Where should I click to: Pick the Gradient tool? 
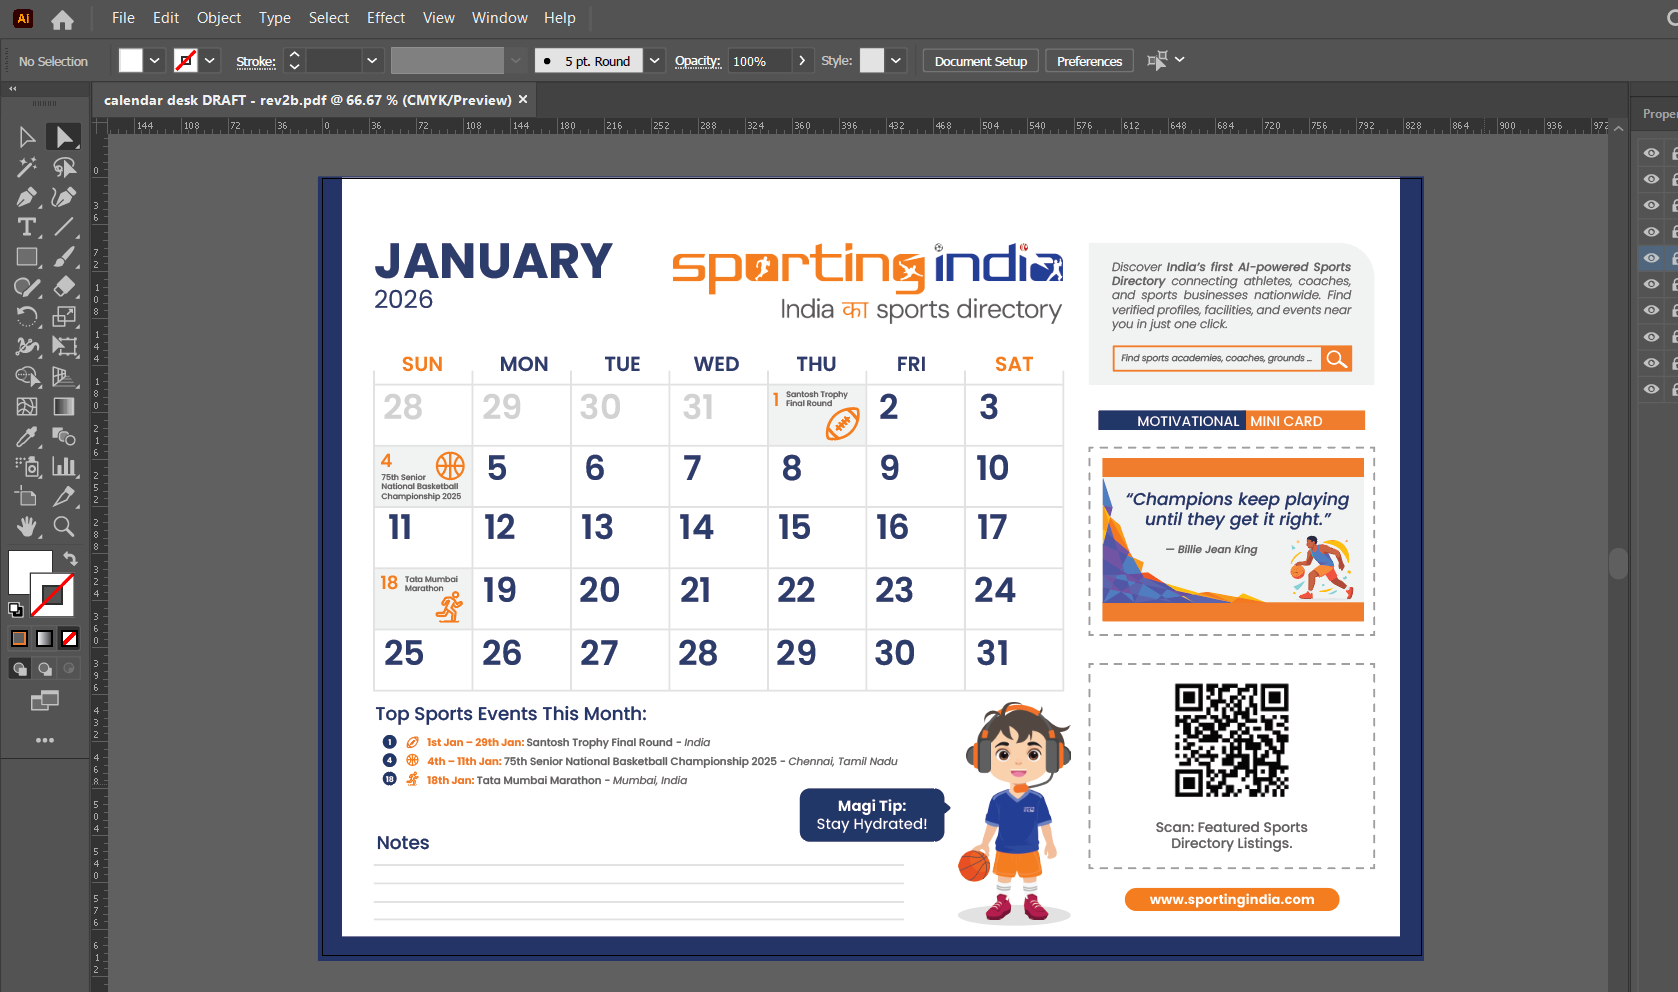pos(64,407)
